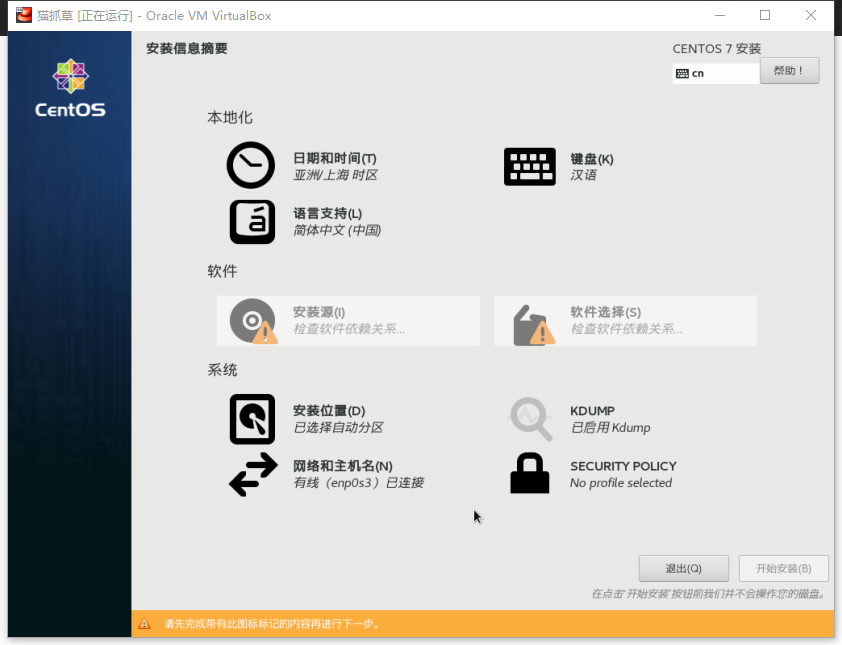The image size is (842, 645).
Task: Click the 退出(Q) quit button
Action: 684,568
